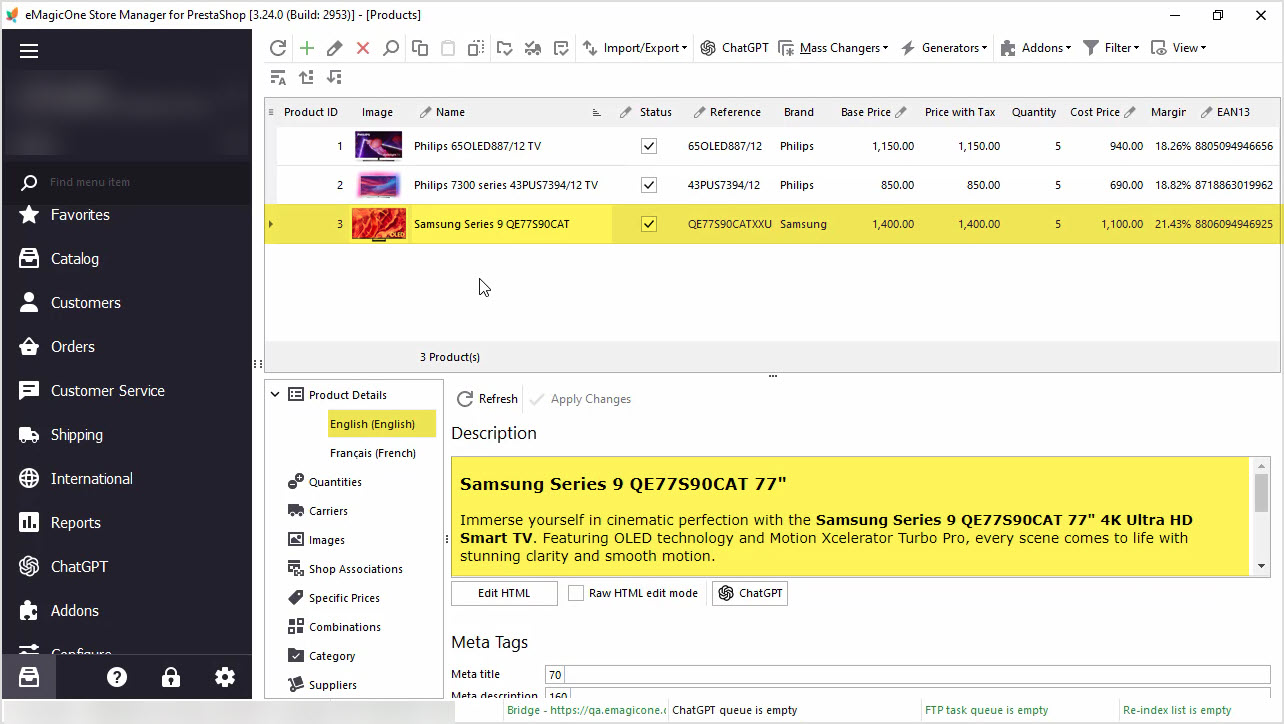Click the carriers truck toolbar icon
The width and height of the screenshot is (1284, 724).
(533, 48)
